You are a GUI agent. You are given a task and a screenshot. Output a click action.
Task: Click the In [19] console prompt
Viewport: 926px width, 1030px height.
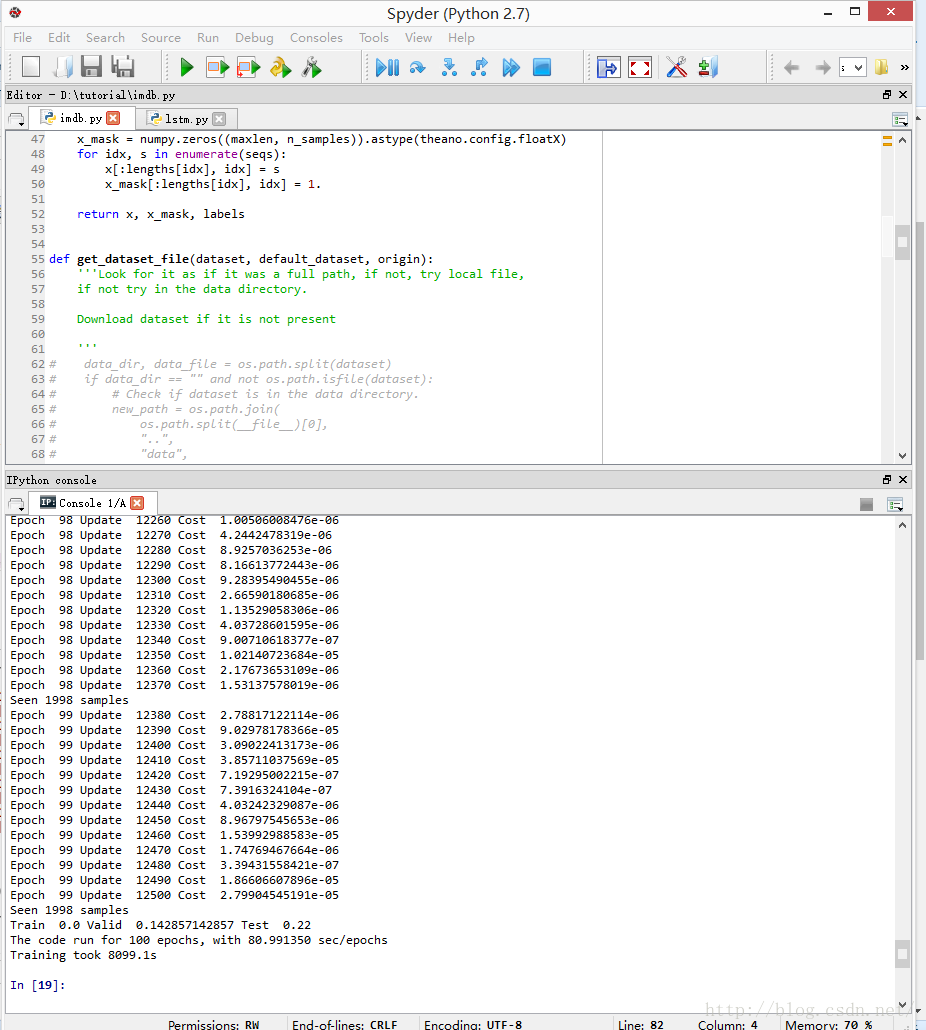pos(37,985)
